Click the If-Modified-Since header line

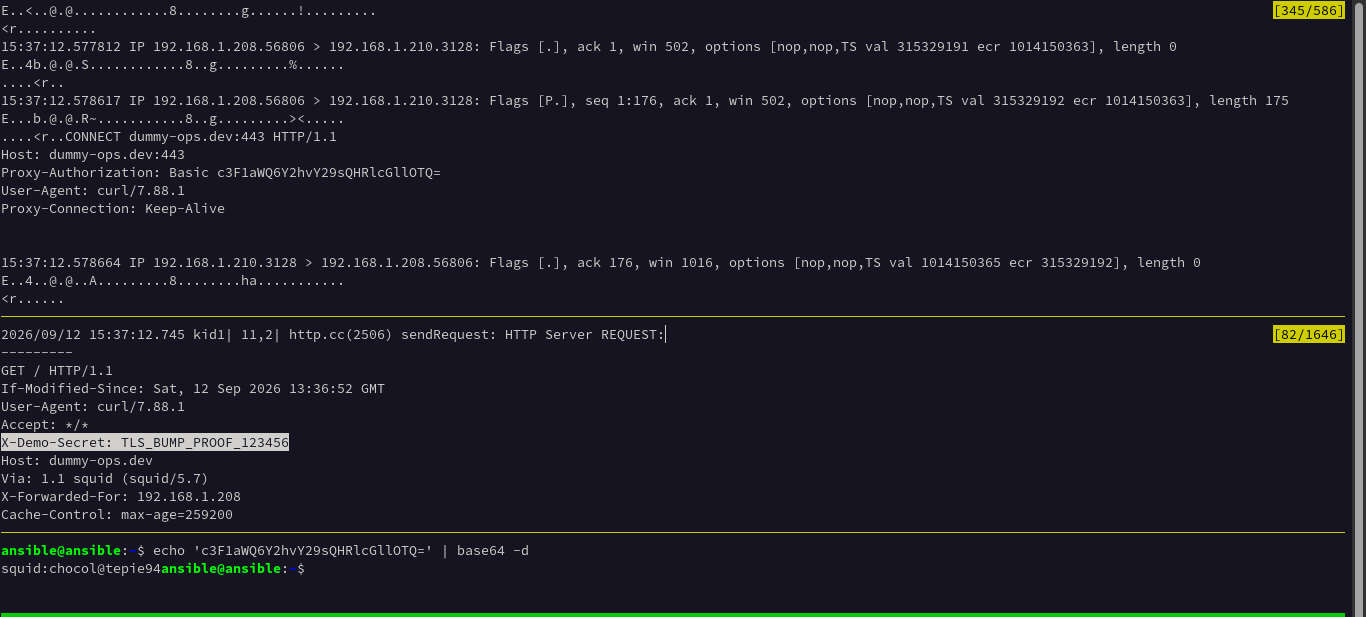(193, 389)
